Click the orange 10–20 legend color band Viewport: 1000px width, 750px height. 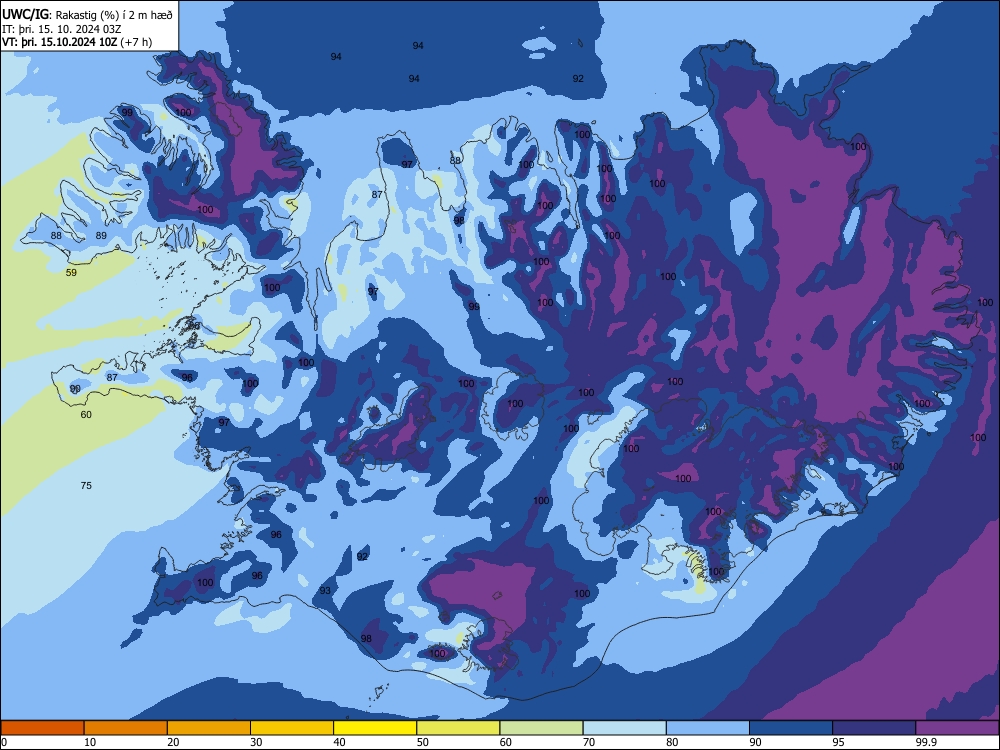tap(126, 728)
